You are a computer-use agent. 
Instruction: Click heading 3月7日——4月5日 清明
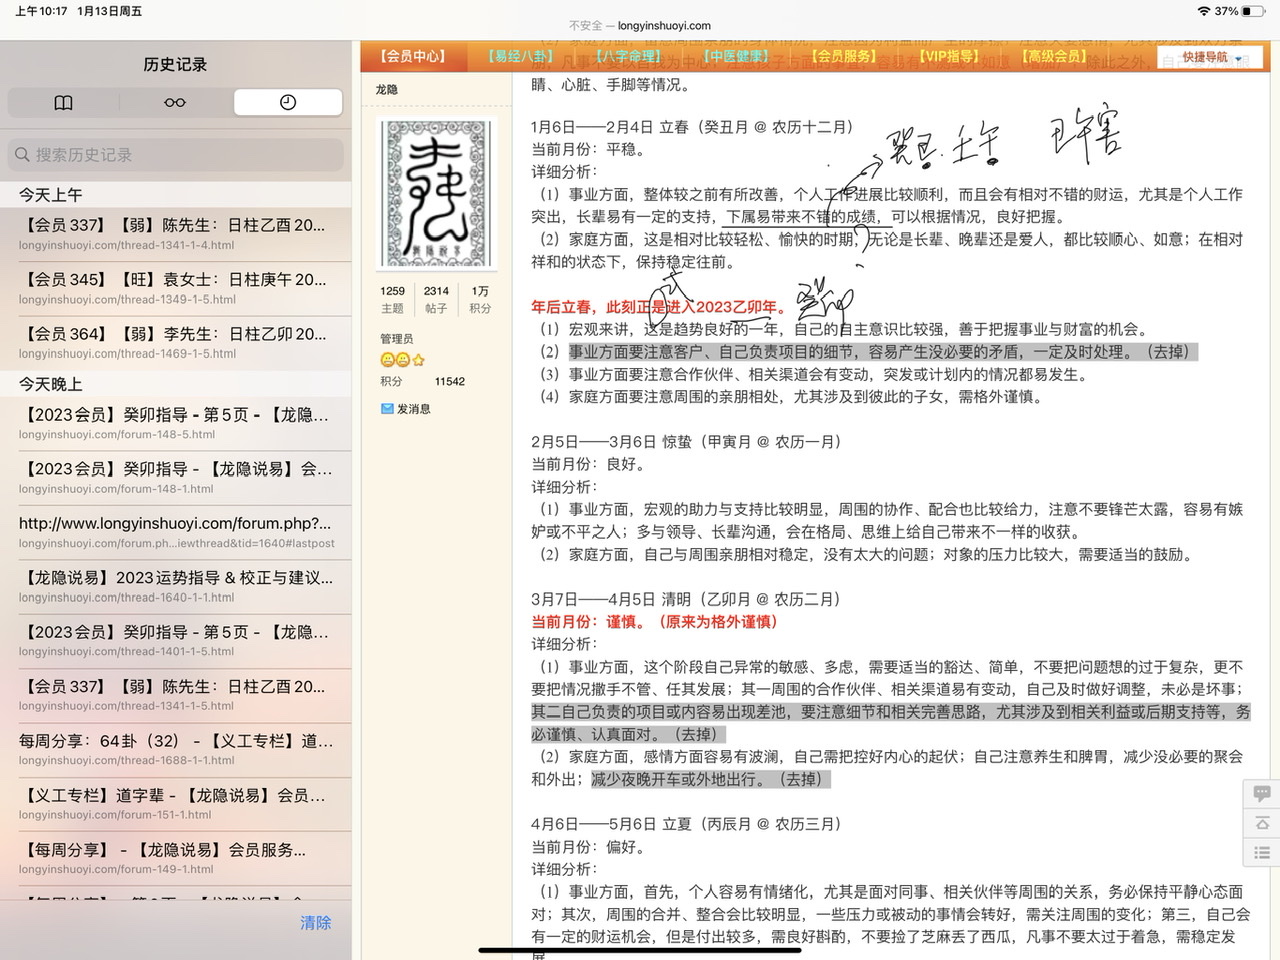[686, 599]
